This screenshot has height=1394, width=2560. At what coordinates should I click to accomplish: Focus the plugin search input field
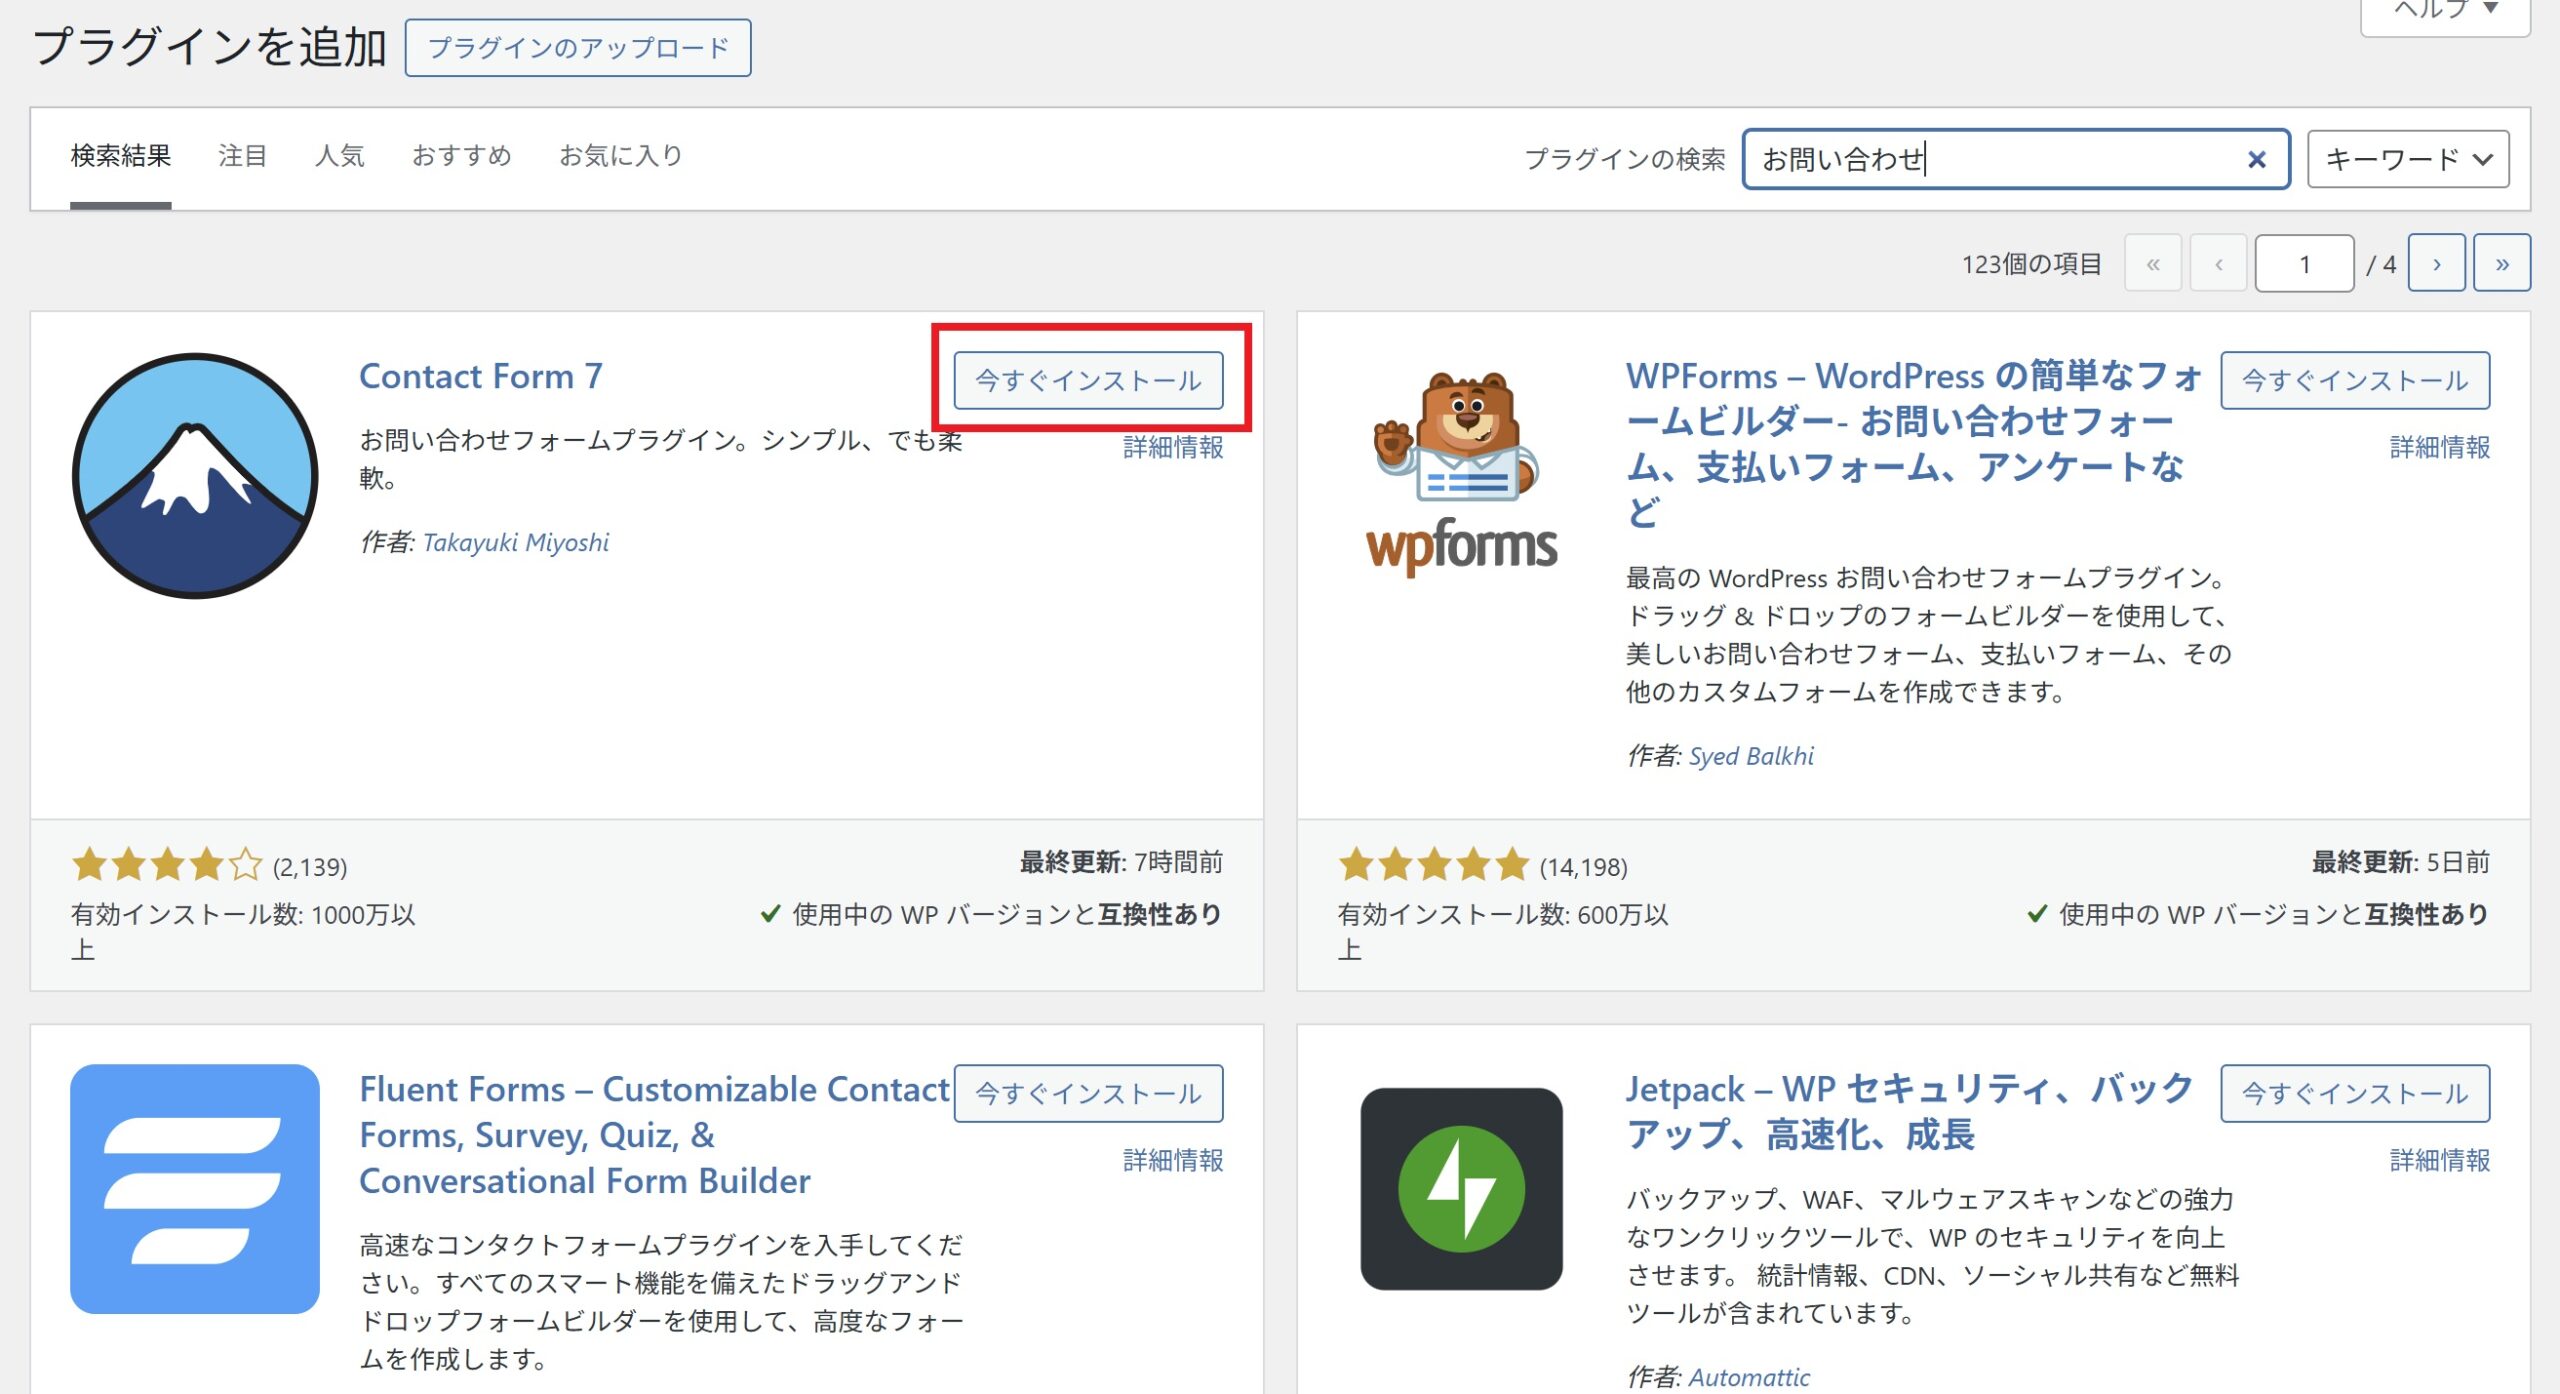tap(1990, 159)
